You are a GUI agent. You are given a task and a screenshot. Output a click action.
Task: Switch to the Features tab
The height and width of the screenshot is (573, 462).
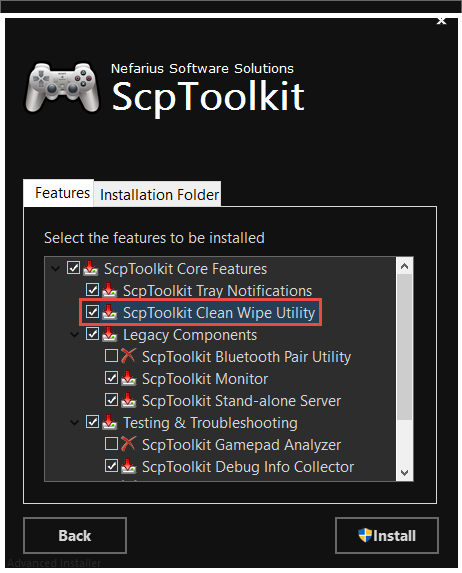point(58,193)
